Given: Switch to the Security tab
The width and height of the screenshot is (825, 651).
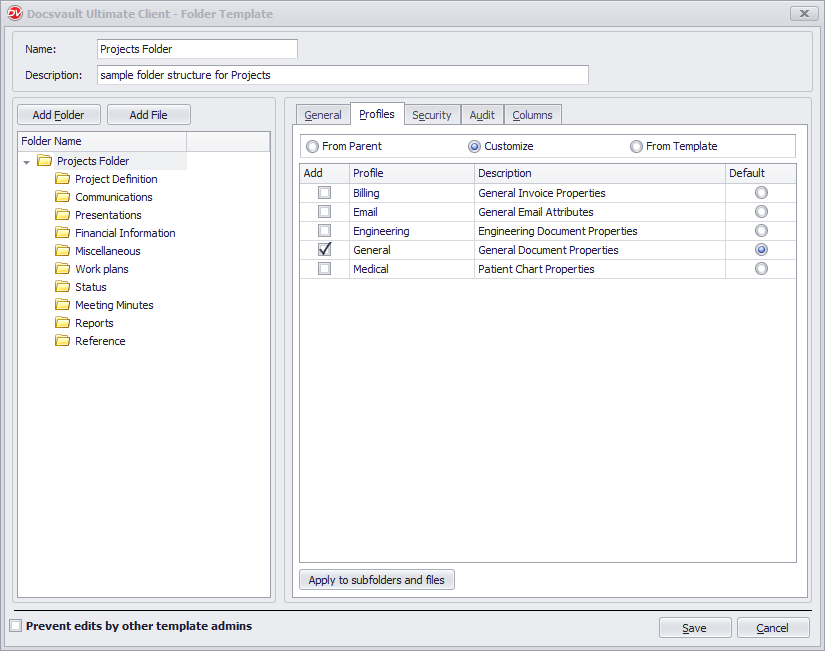Looking at the screenshot, I should coord(432,115).
